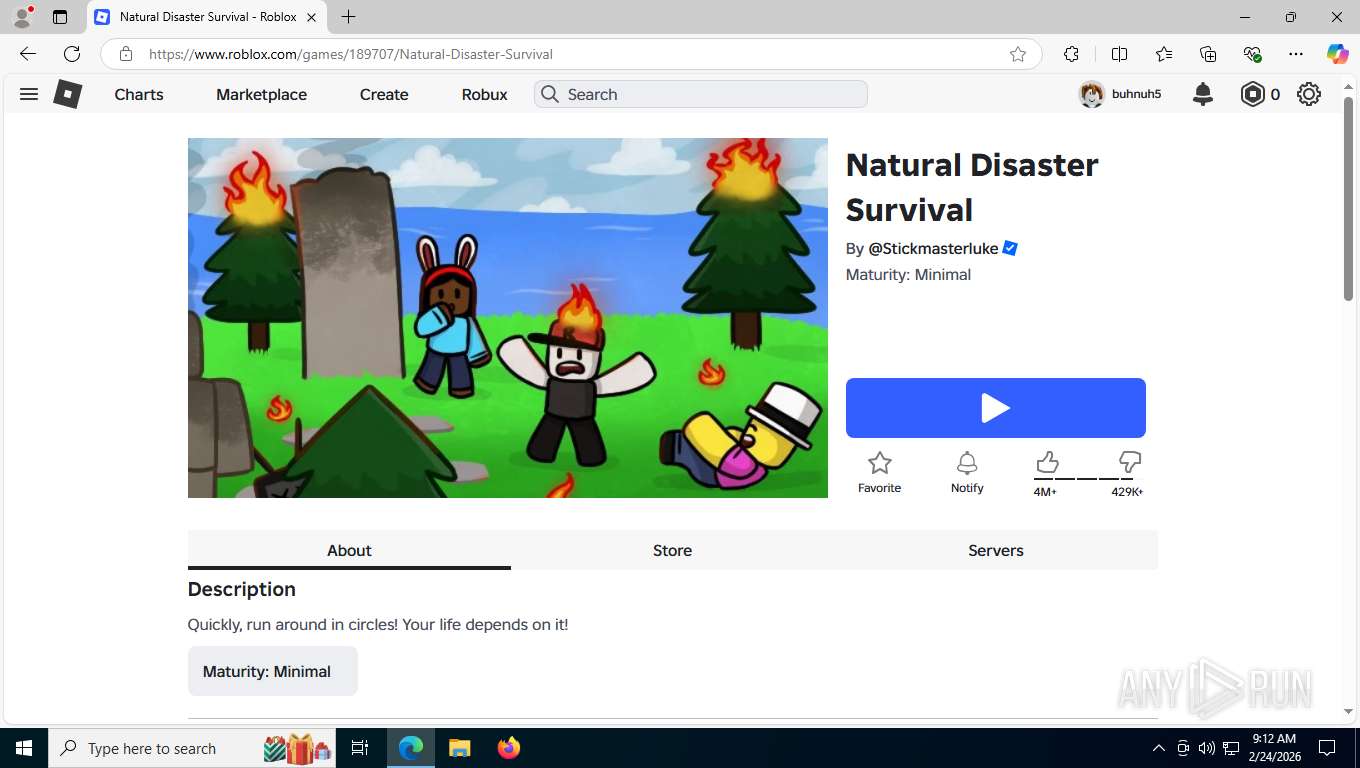The image size is (1360, 768).
Task: Open Charts in Roblox navigation
Action: pyautogui.click(x=139, y=94)
